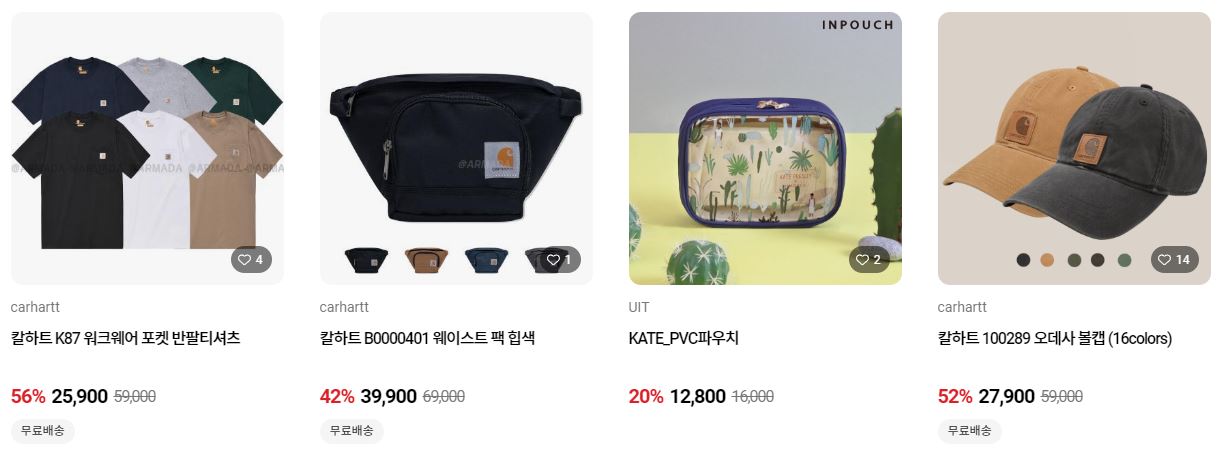This screenshot has width=1223, height=456.
Task: Open 칼하트 K87 워크웨어 포켓 반팔티셔츠 product title
Action: (x=126, y=338)
